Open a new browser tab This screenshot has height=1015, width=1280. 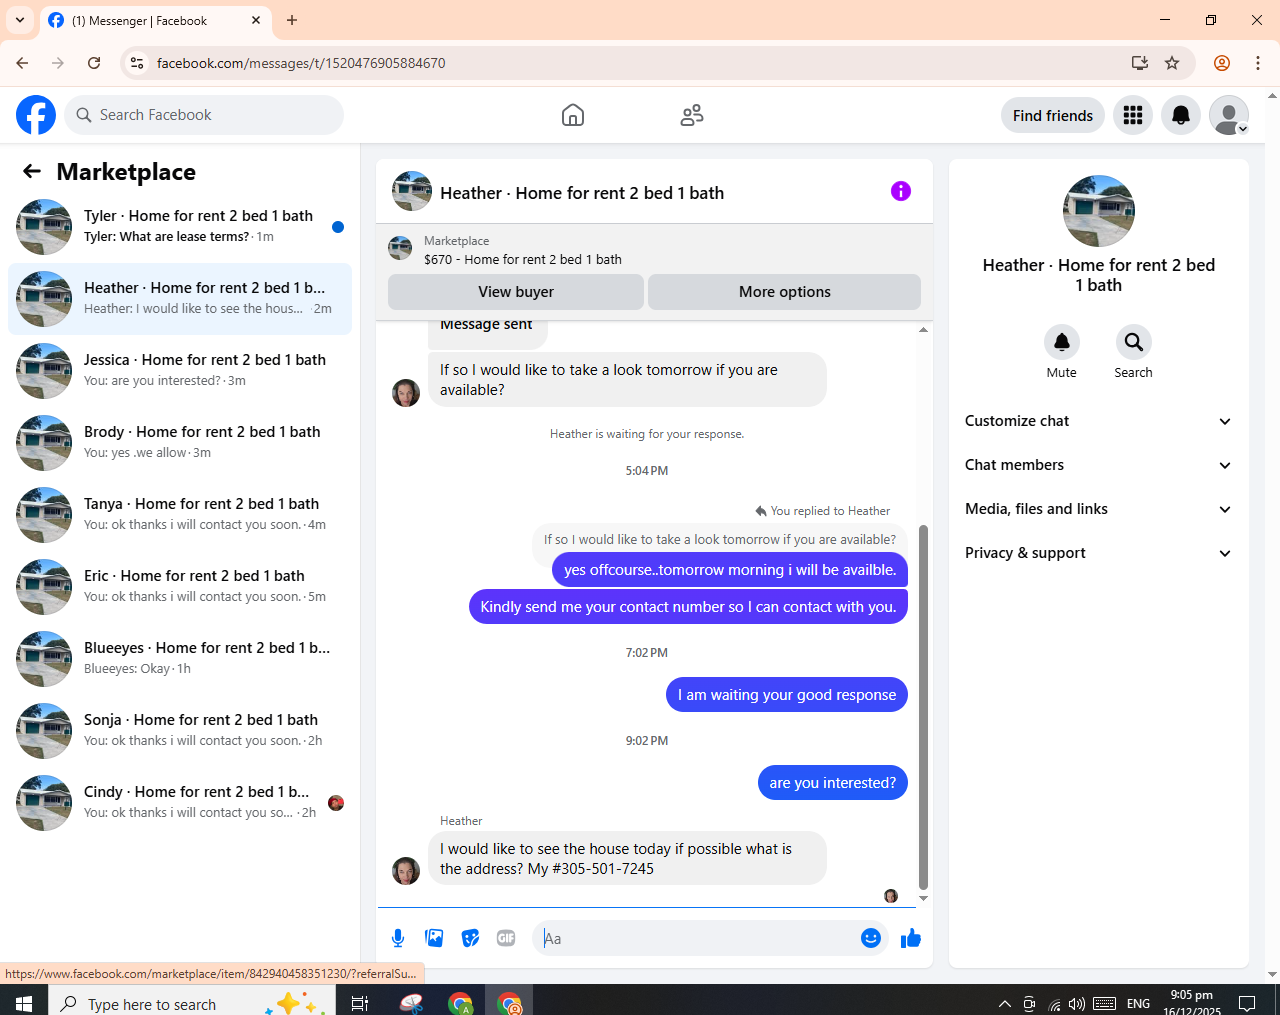click(x=292, y=20)
